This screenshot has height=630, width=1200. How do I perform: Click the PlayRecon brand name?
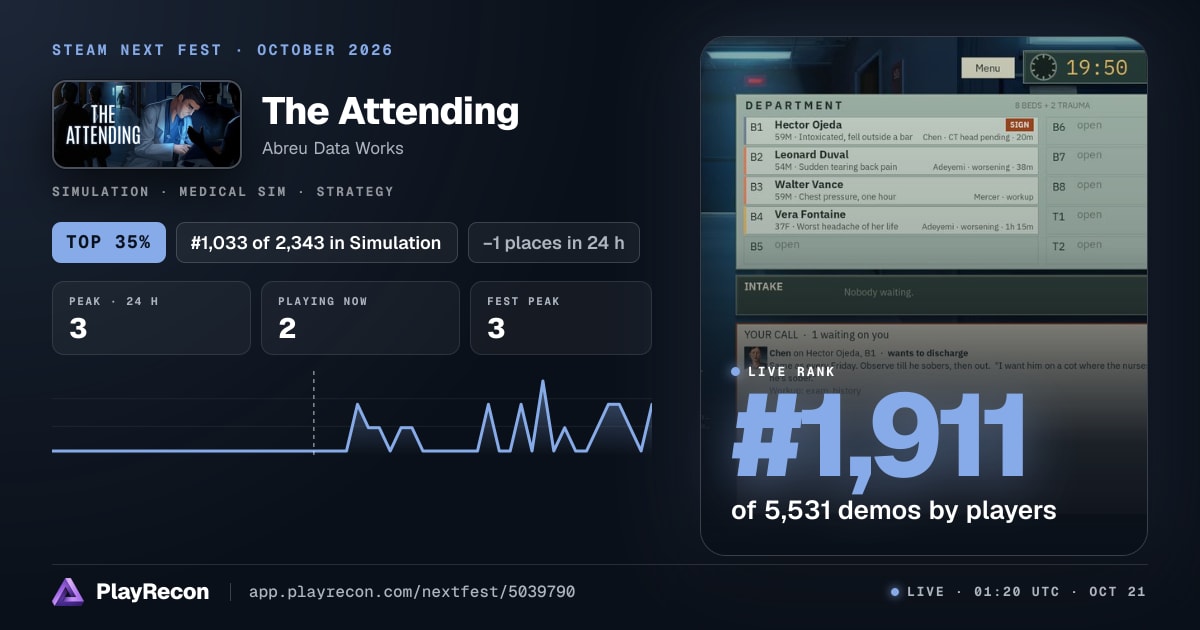(x=153, y=592)
